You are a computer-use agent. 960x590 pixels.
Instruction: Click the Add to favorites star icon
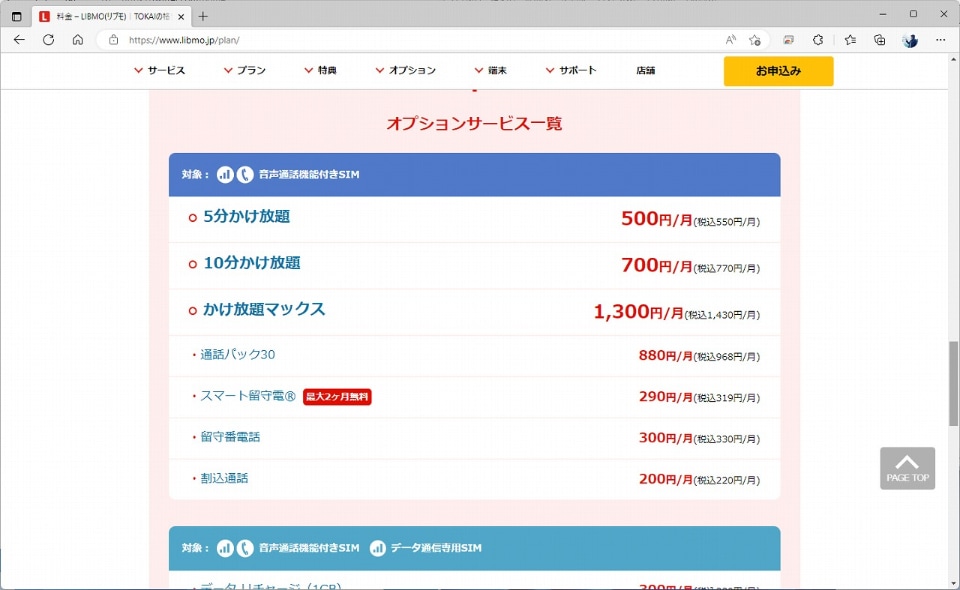pos(755,38)
